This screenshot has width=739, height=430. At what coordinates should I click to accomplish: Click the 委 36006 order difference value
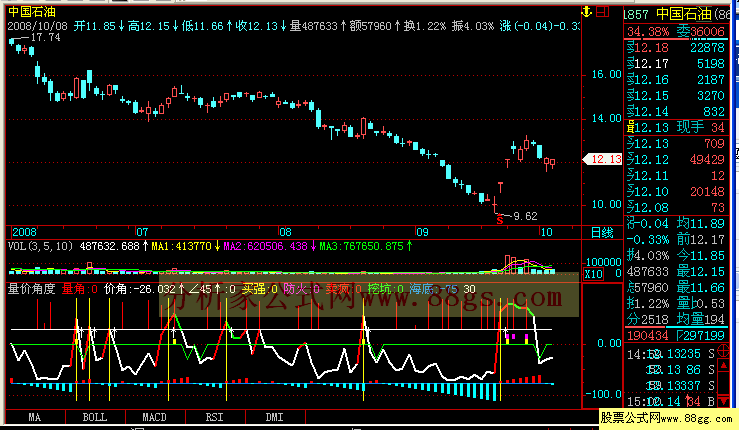[701, 32]
